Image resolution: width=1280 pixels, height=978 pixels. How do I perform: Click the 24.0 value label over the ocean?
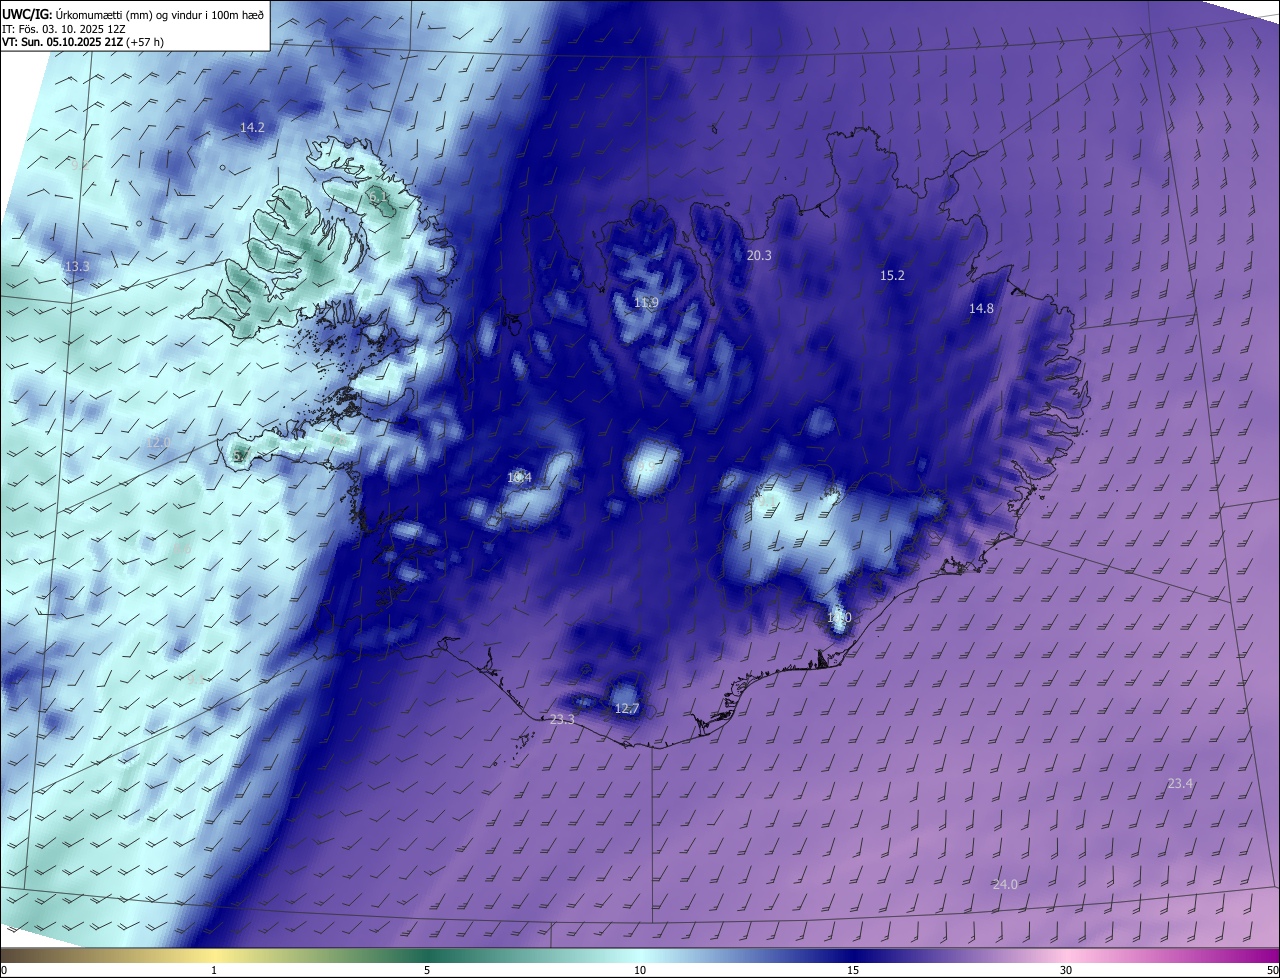click(x=1005, y=884)
